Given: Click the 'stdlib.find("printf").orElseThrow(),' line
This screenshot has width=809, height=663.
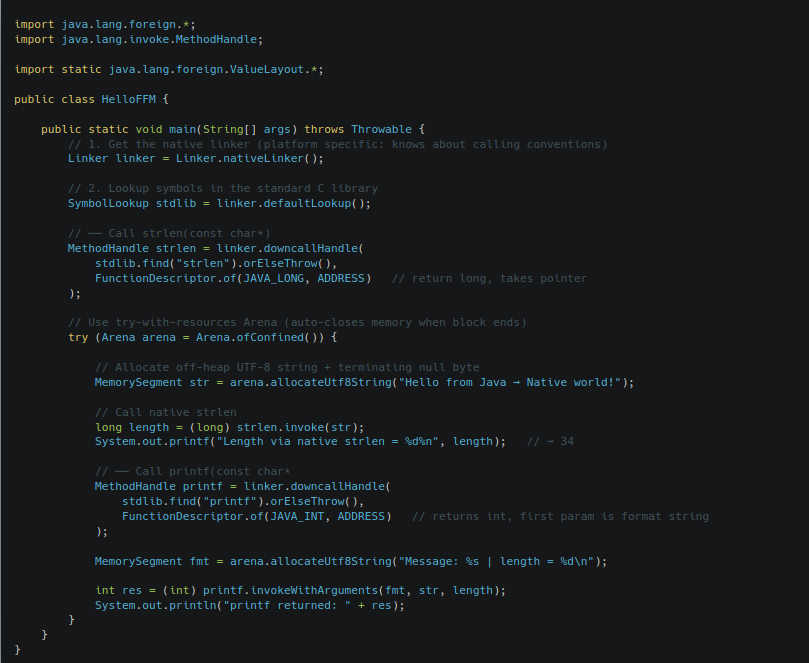Looking at the screenshot, I should pos(242,502).
